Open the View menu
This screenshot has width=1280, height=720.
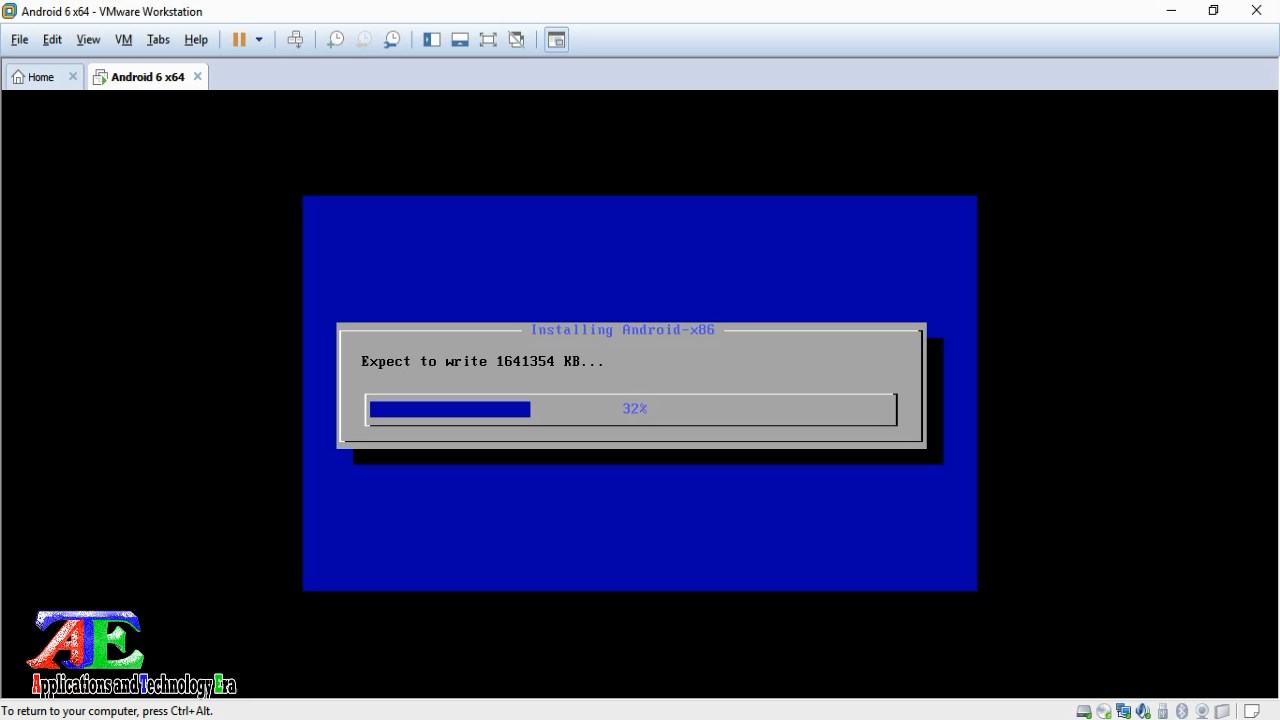coord(88,40)
